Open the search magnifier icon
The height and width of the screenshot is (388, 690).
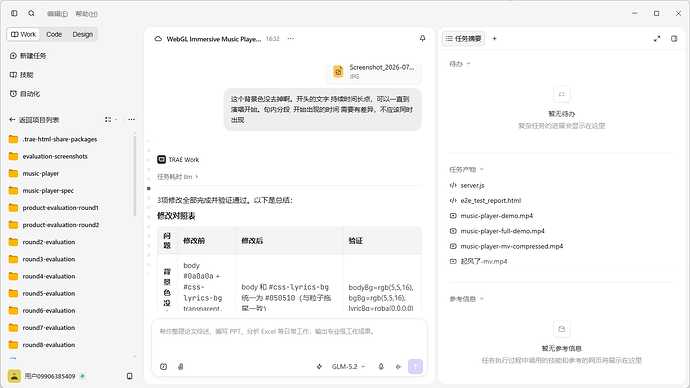click(31, 14)
